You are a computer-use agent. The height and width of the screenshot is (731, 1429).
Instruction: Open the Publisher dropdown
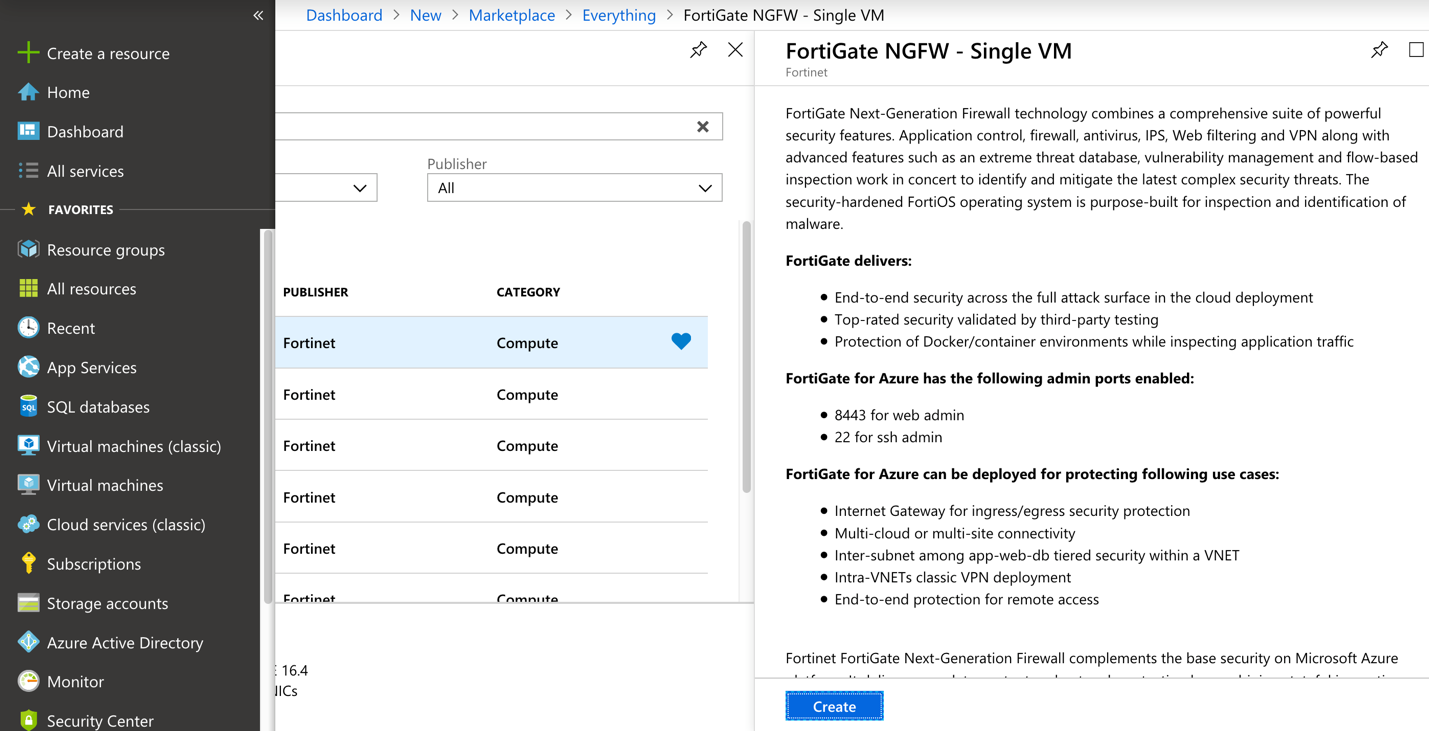click(574, 188)
